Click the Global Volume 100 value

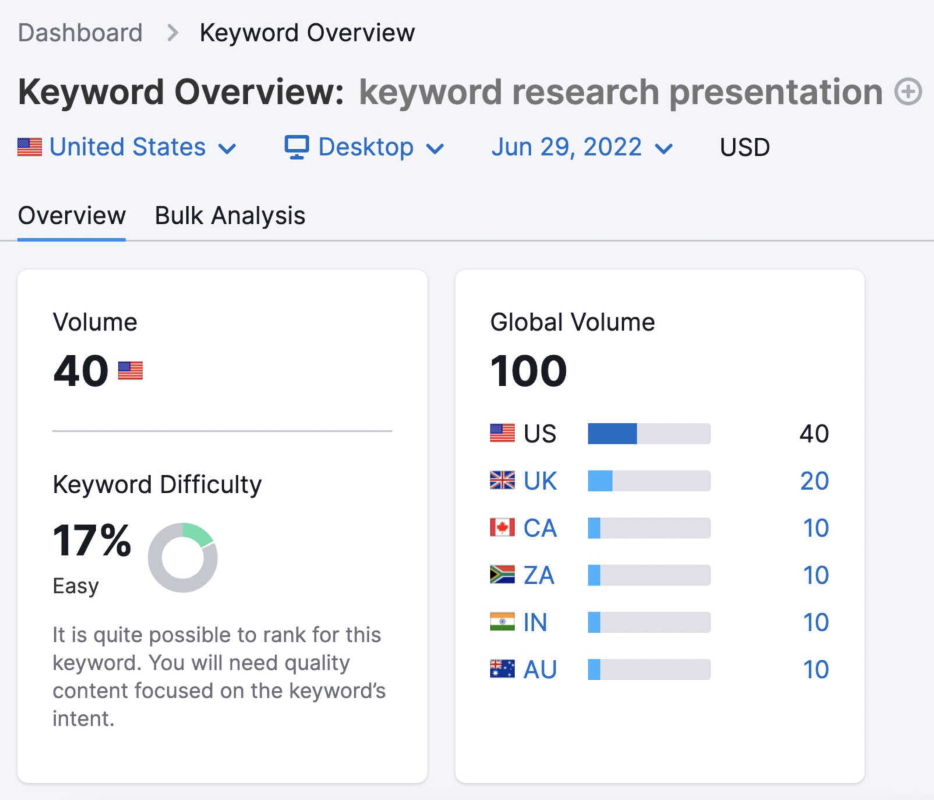coord(528,371)
